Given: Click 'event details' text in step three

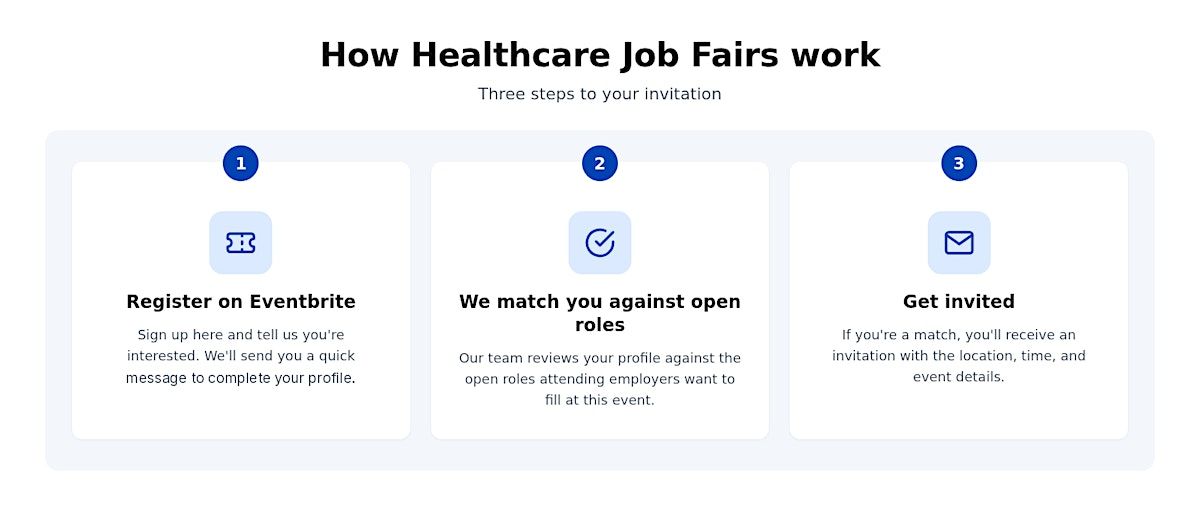Looking at the screenshot, I should click(958, 377).
